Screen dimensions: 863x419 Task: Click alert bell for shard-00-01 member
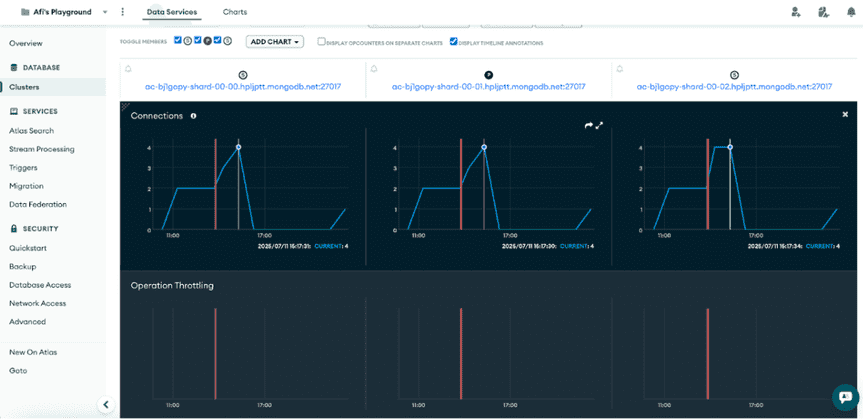tap(374, 69)
